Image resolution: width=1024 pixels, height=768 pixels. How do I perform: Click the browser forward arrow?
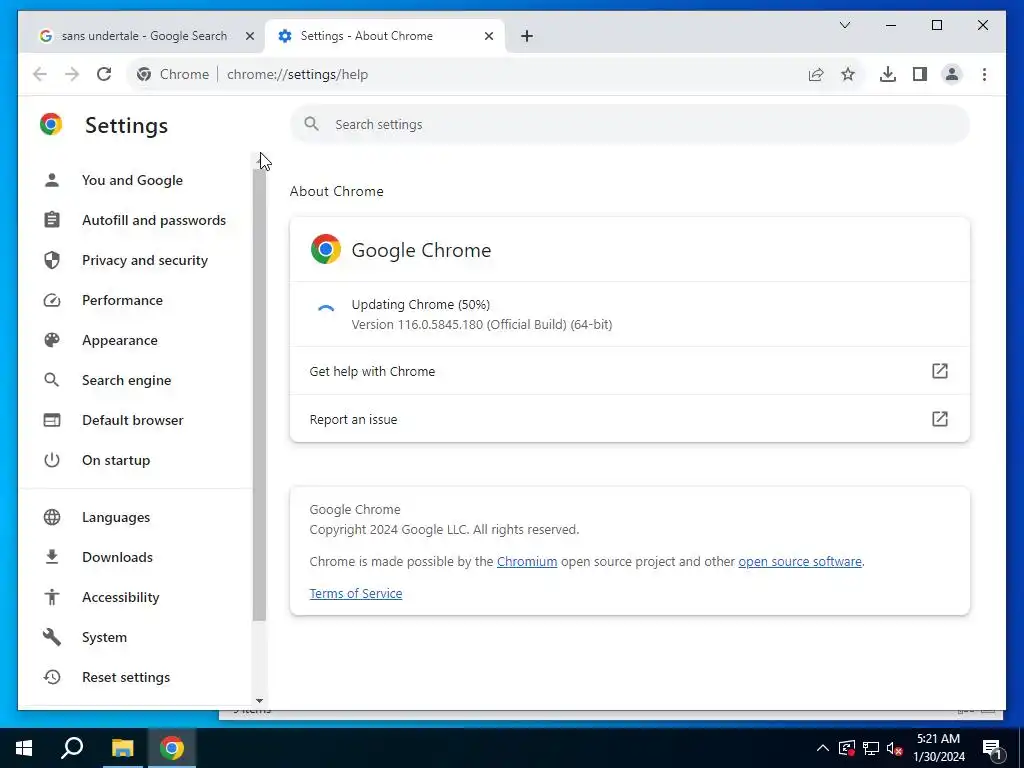pos(72,74)
